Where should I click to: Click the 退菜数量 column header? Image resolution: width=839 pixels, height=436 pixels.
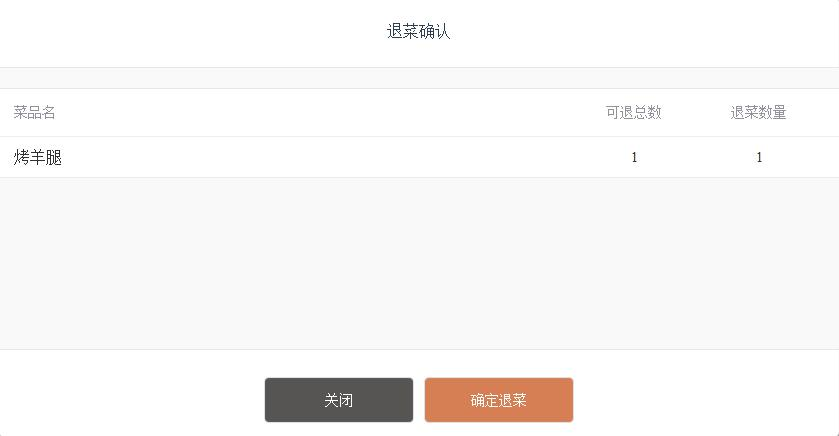(x=758, y=113)
